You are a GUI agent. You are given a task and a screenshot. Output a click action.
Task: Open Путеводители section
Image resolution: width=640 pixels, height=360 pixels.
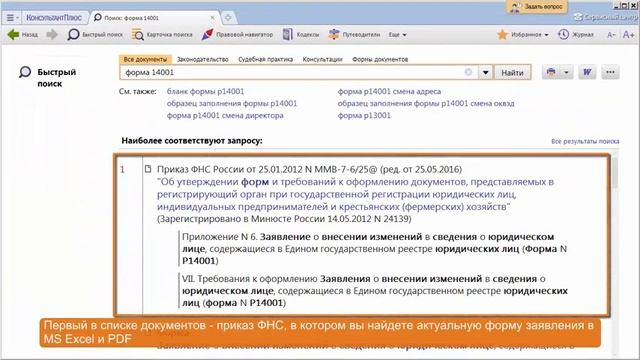point(354,35)
